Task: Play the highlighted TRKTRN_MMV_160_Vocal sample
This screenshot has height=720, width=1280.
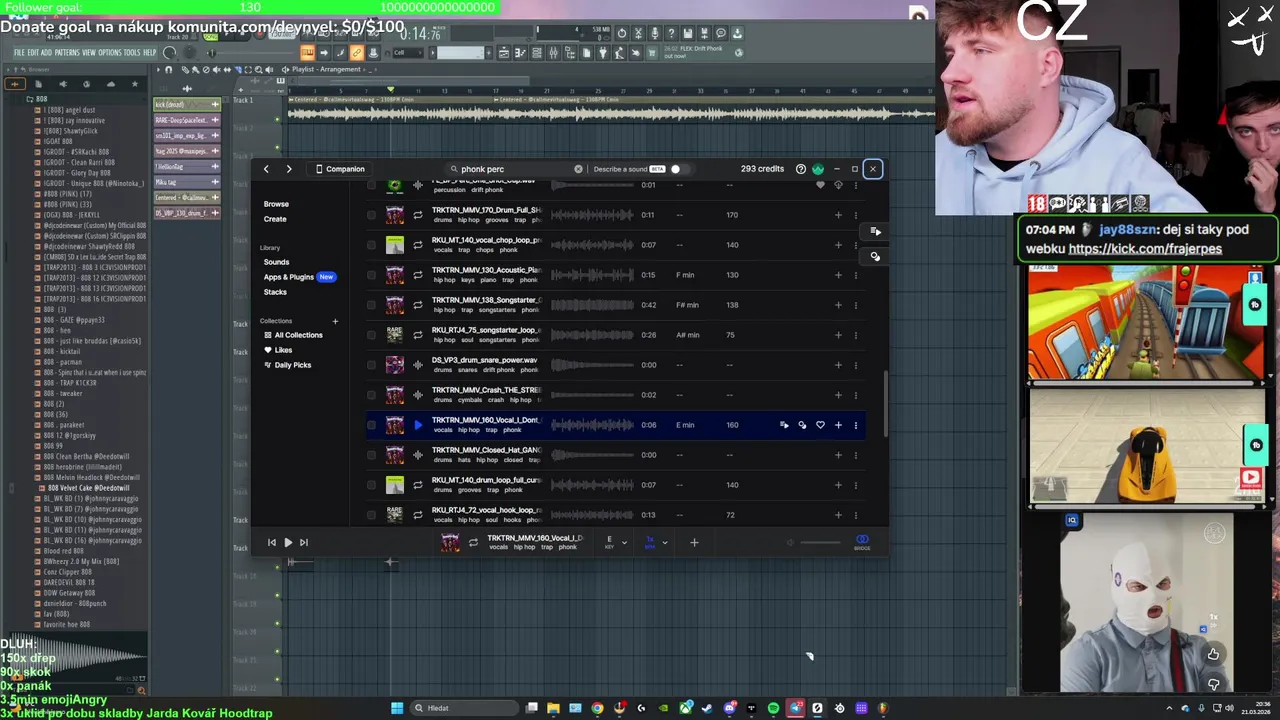Action: pos(418,425)
